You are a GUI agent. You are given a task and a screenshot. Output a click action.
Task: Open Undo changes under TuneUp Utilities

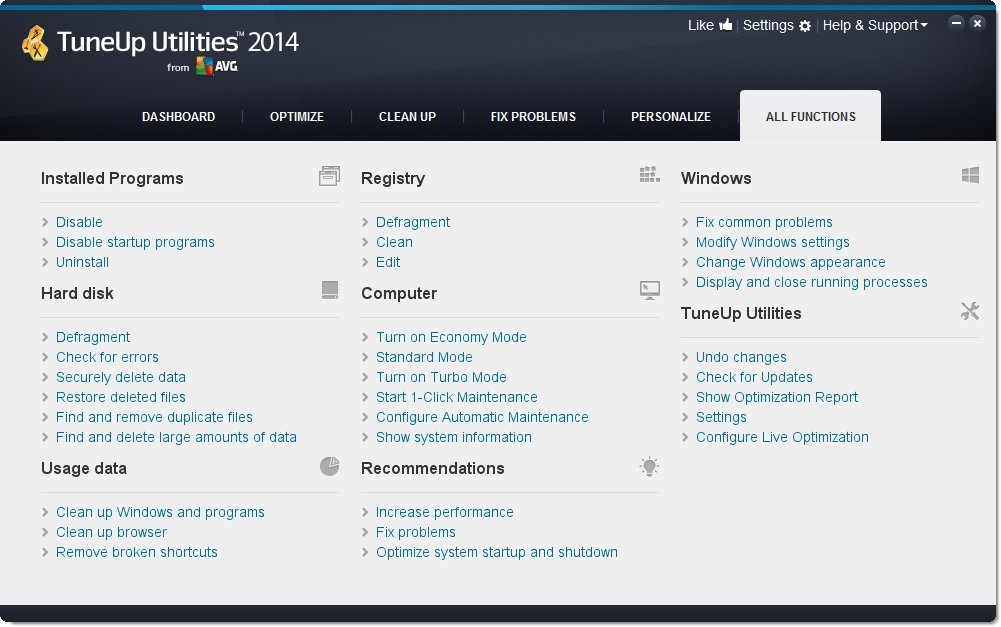click(x=740, y=357)
